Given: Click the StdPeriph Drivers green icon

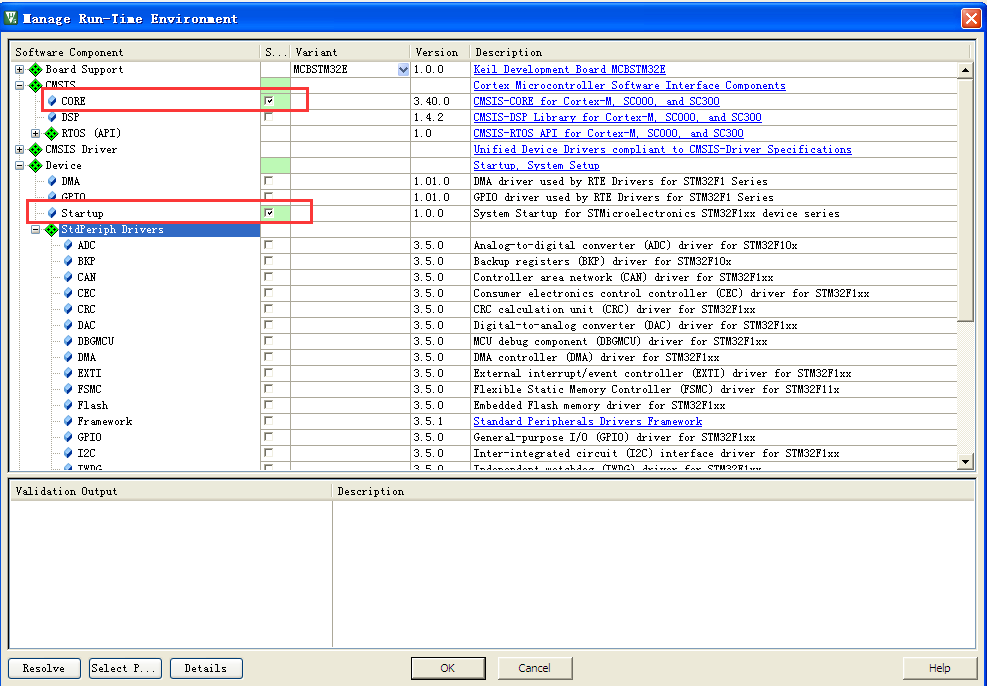Looking at the screenshot, I should click(x=52, y=230).
